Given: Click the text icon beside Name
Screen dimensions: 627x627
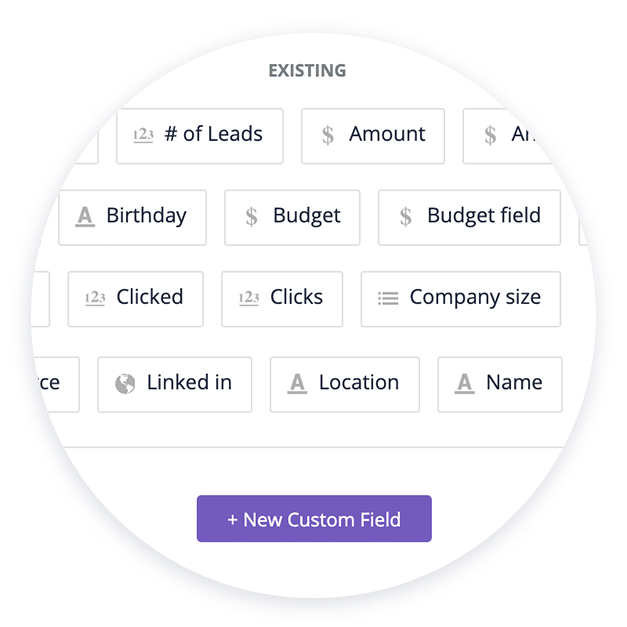Looking at the screenshot, I should [x=464, y=383].
